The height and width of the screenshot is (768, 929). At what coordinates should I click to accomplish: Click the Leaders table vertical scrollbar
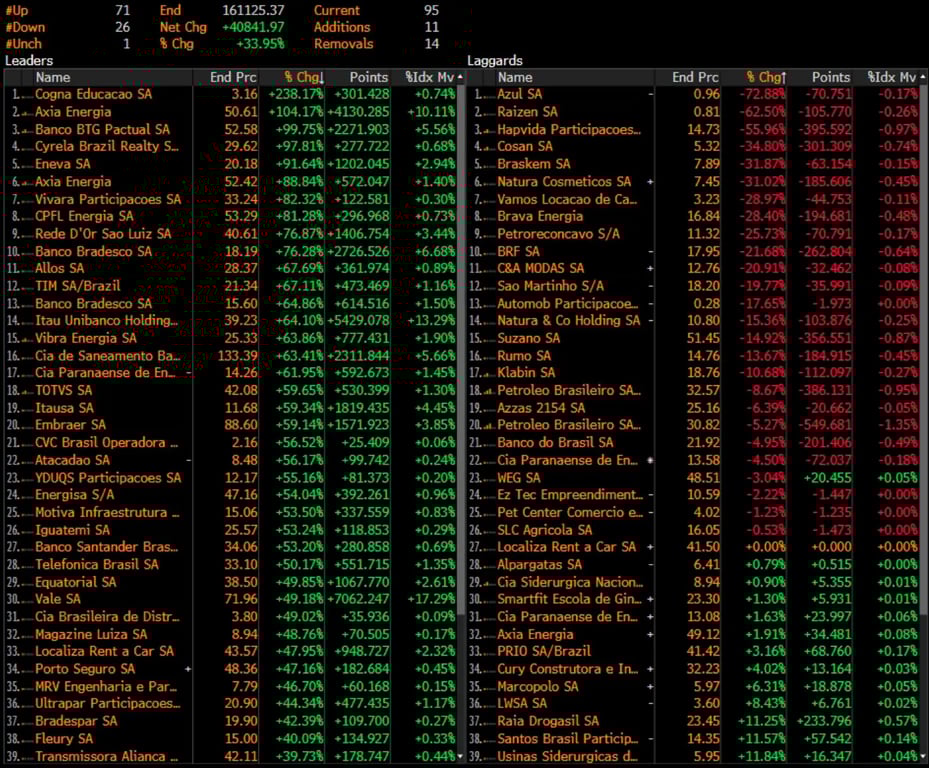pyautogui.click(x=462, y=400)
